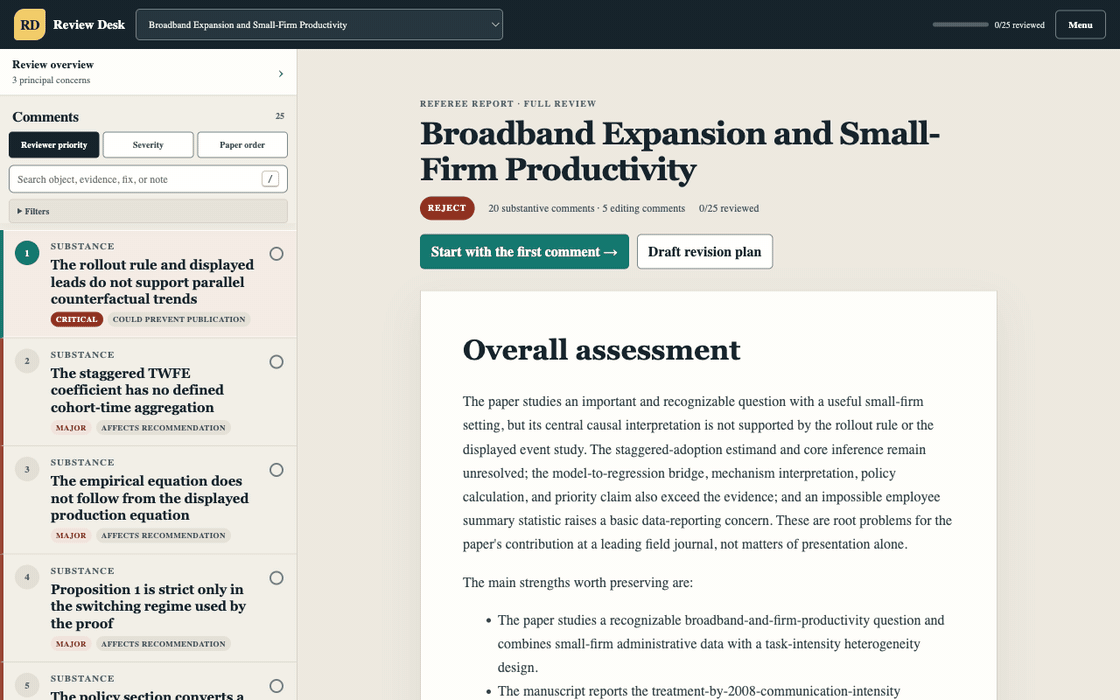Screen dimensions: 1120x700
Task: Mark comment 1 rollout rule as reviewed
Action: click(x=276, y=254)
